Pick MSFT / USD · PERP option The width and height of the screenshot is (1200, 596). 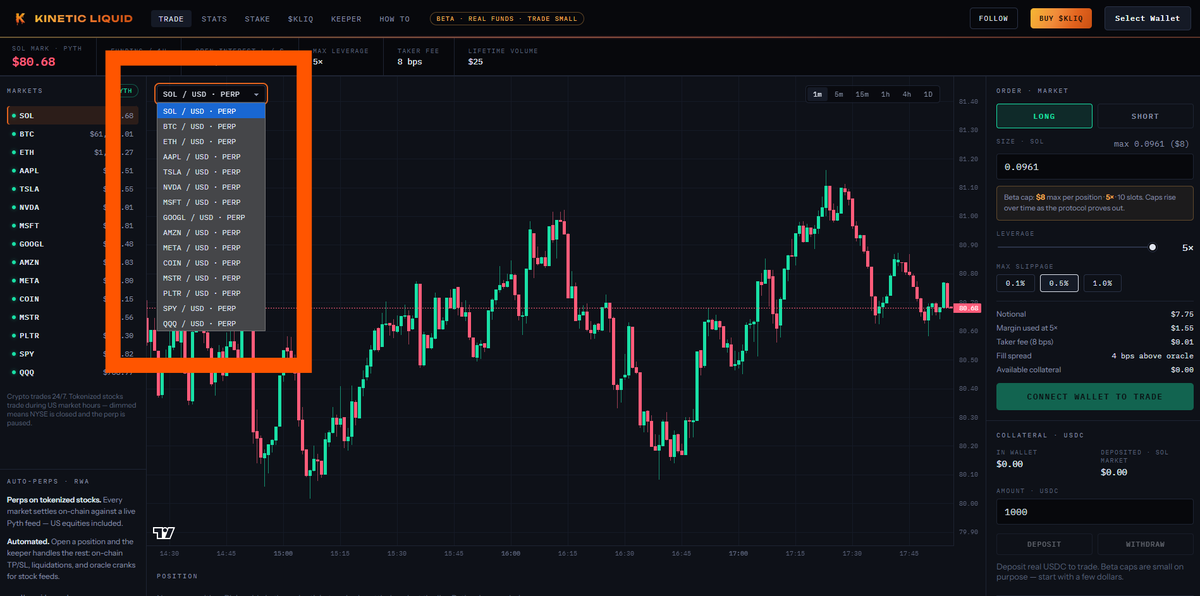[211, 202]
